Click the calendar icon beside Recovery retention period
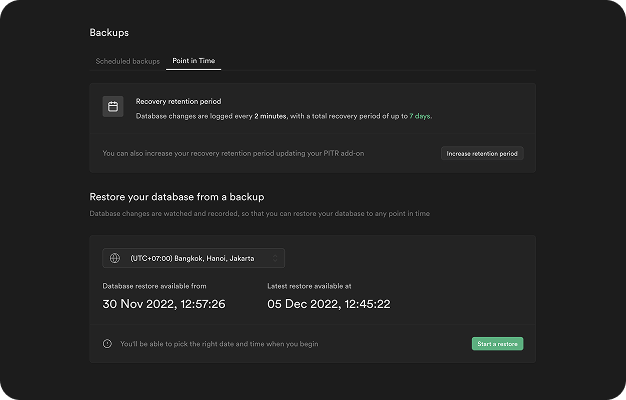 (113, 107)
